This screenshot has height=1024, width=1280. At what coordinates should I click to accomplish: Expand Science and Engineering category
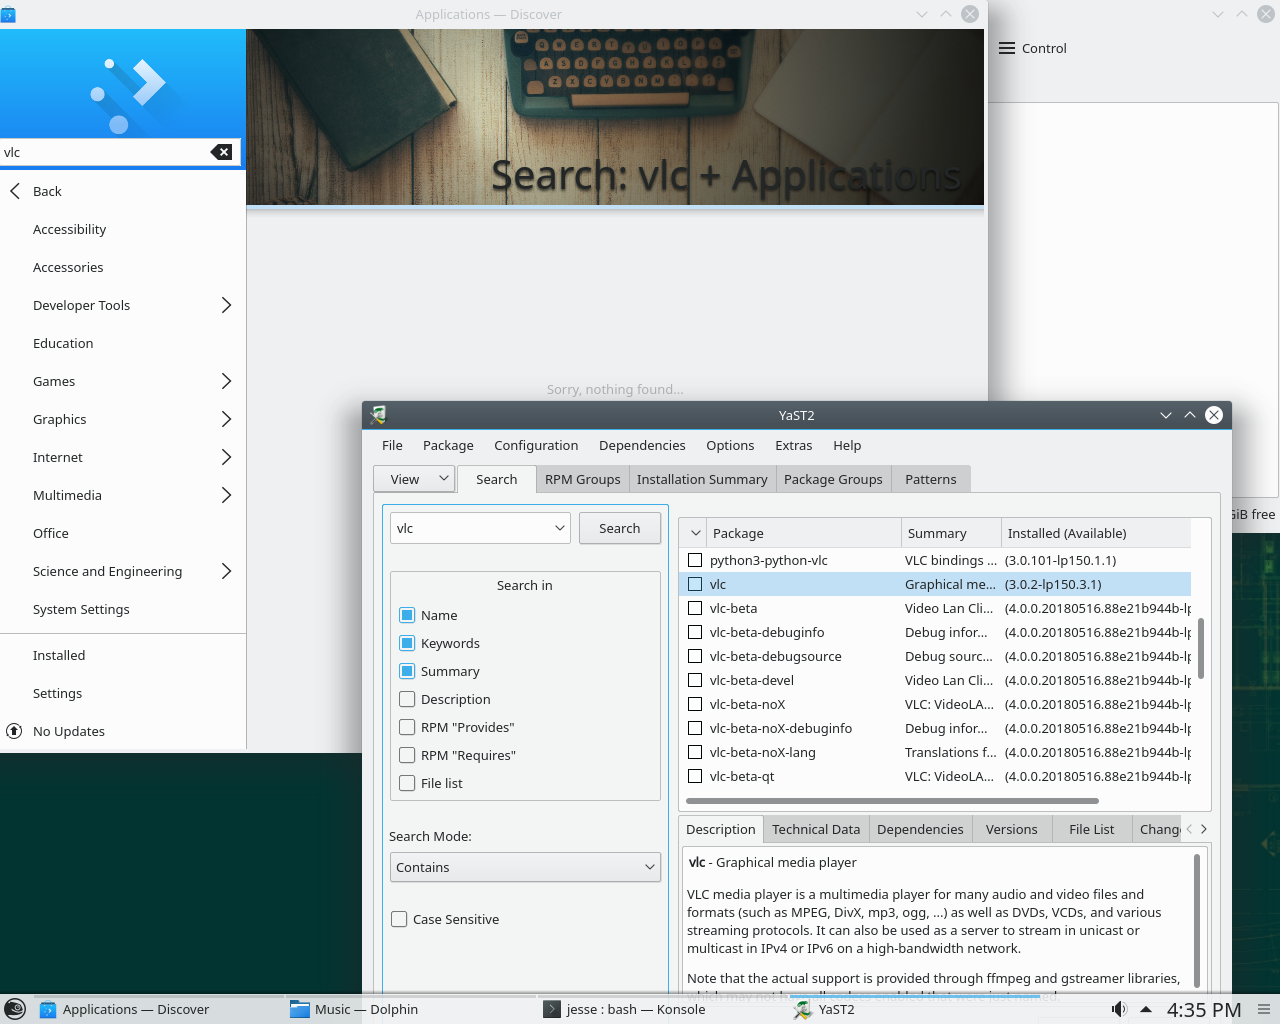coord(226,571)
